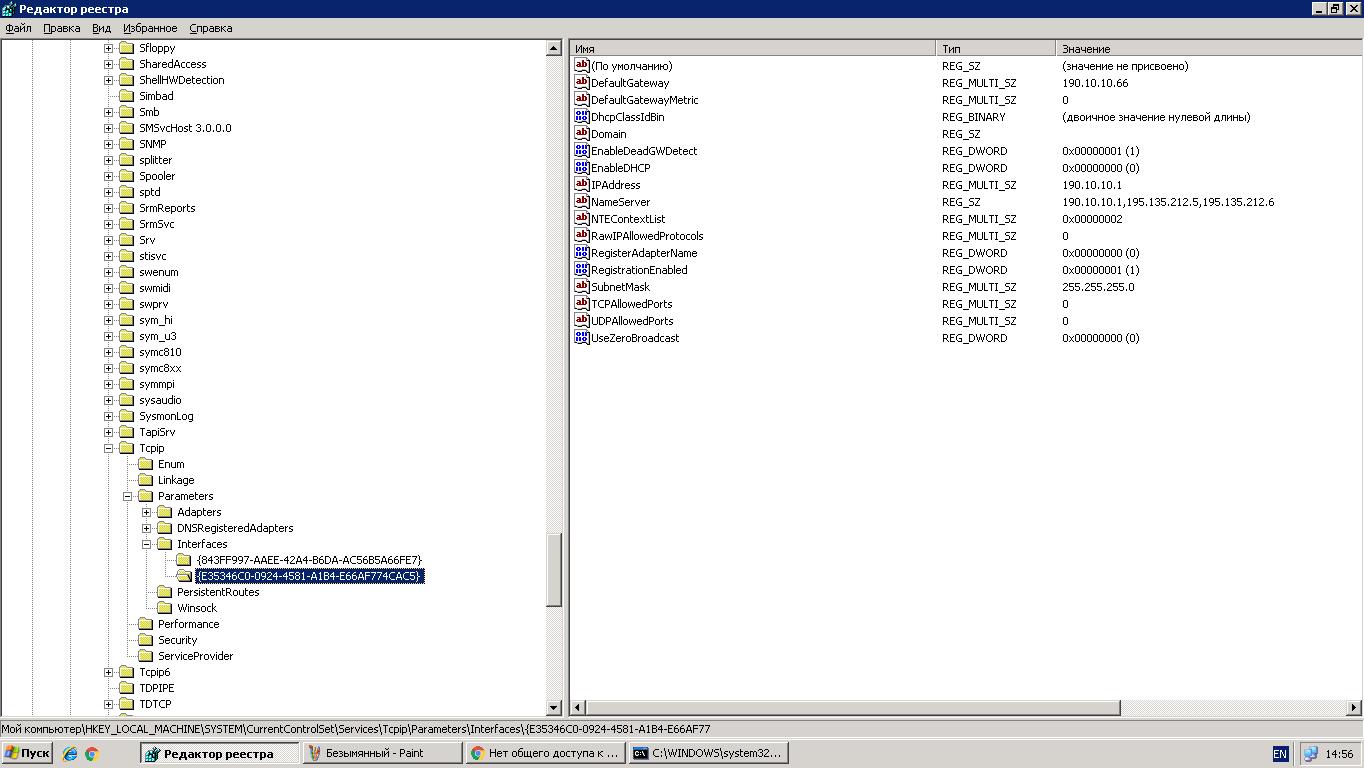Click the UseZeroBroadcast value icon
Image resolution: width=1364 pixels, height=768 pixels.
[582, 338]
